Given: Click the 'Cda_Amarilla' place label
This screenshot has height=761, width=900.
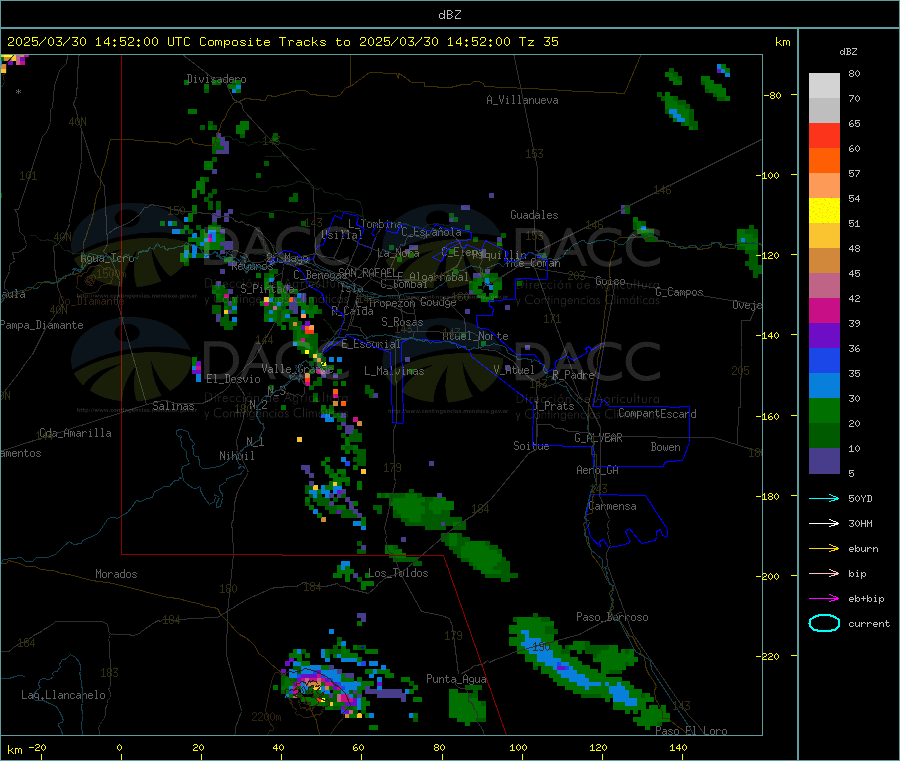Looking at the screenshot, I should pos(75,433).
